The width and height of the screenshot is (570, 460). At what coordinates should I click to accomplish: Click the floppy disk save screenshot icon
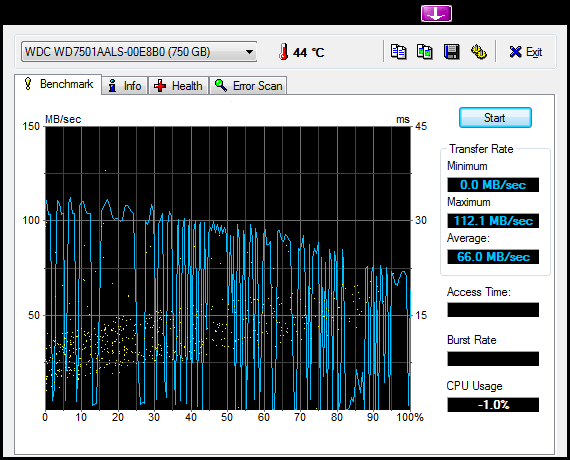point(451,52)
